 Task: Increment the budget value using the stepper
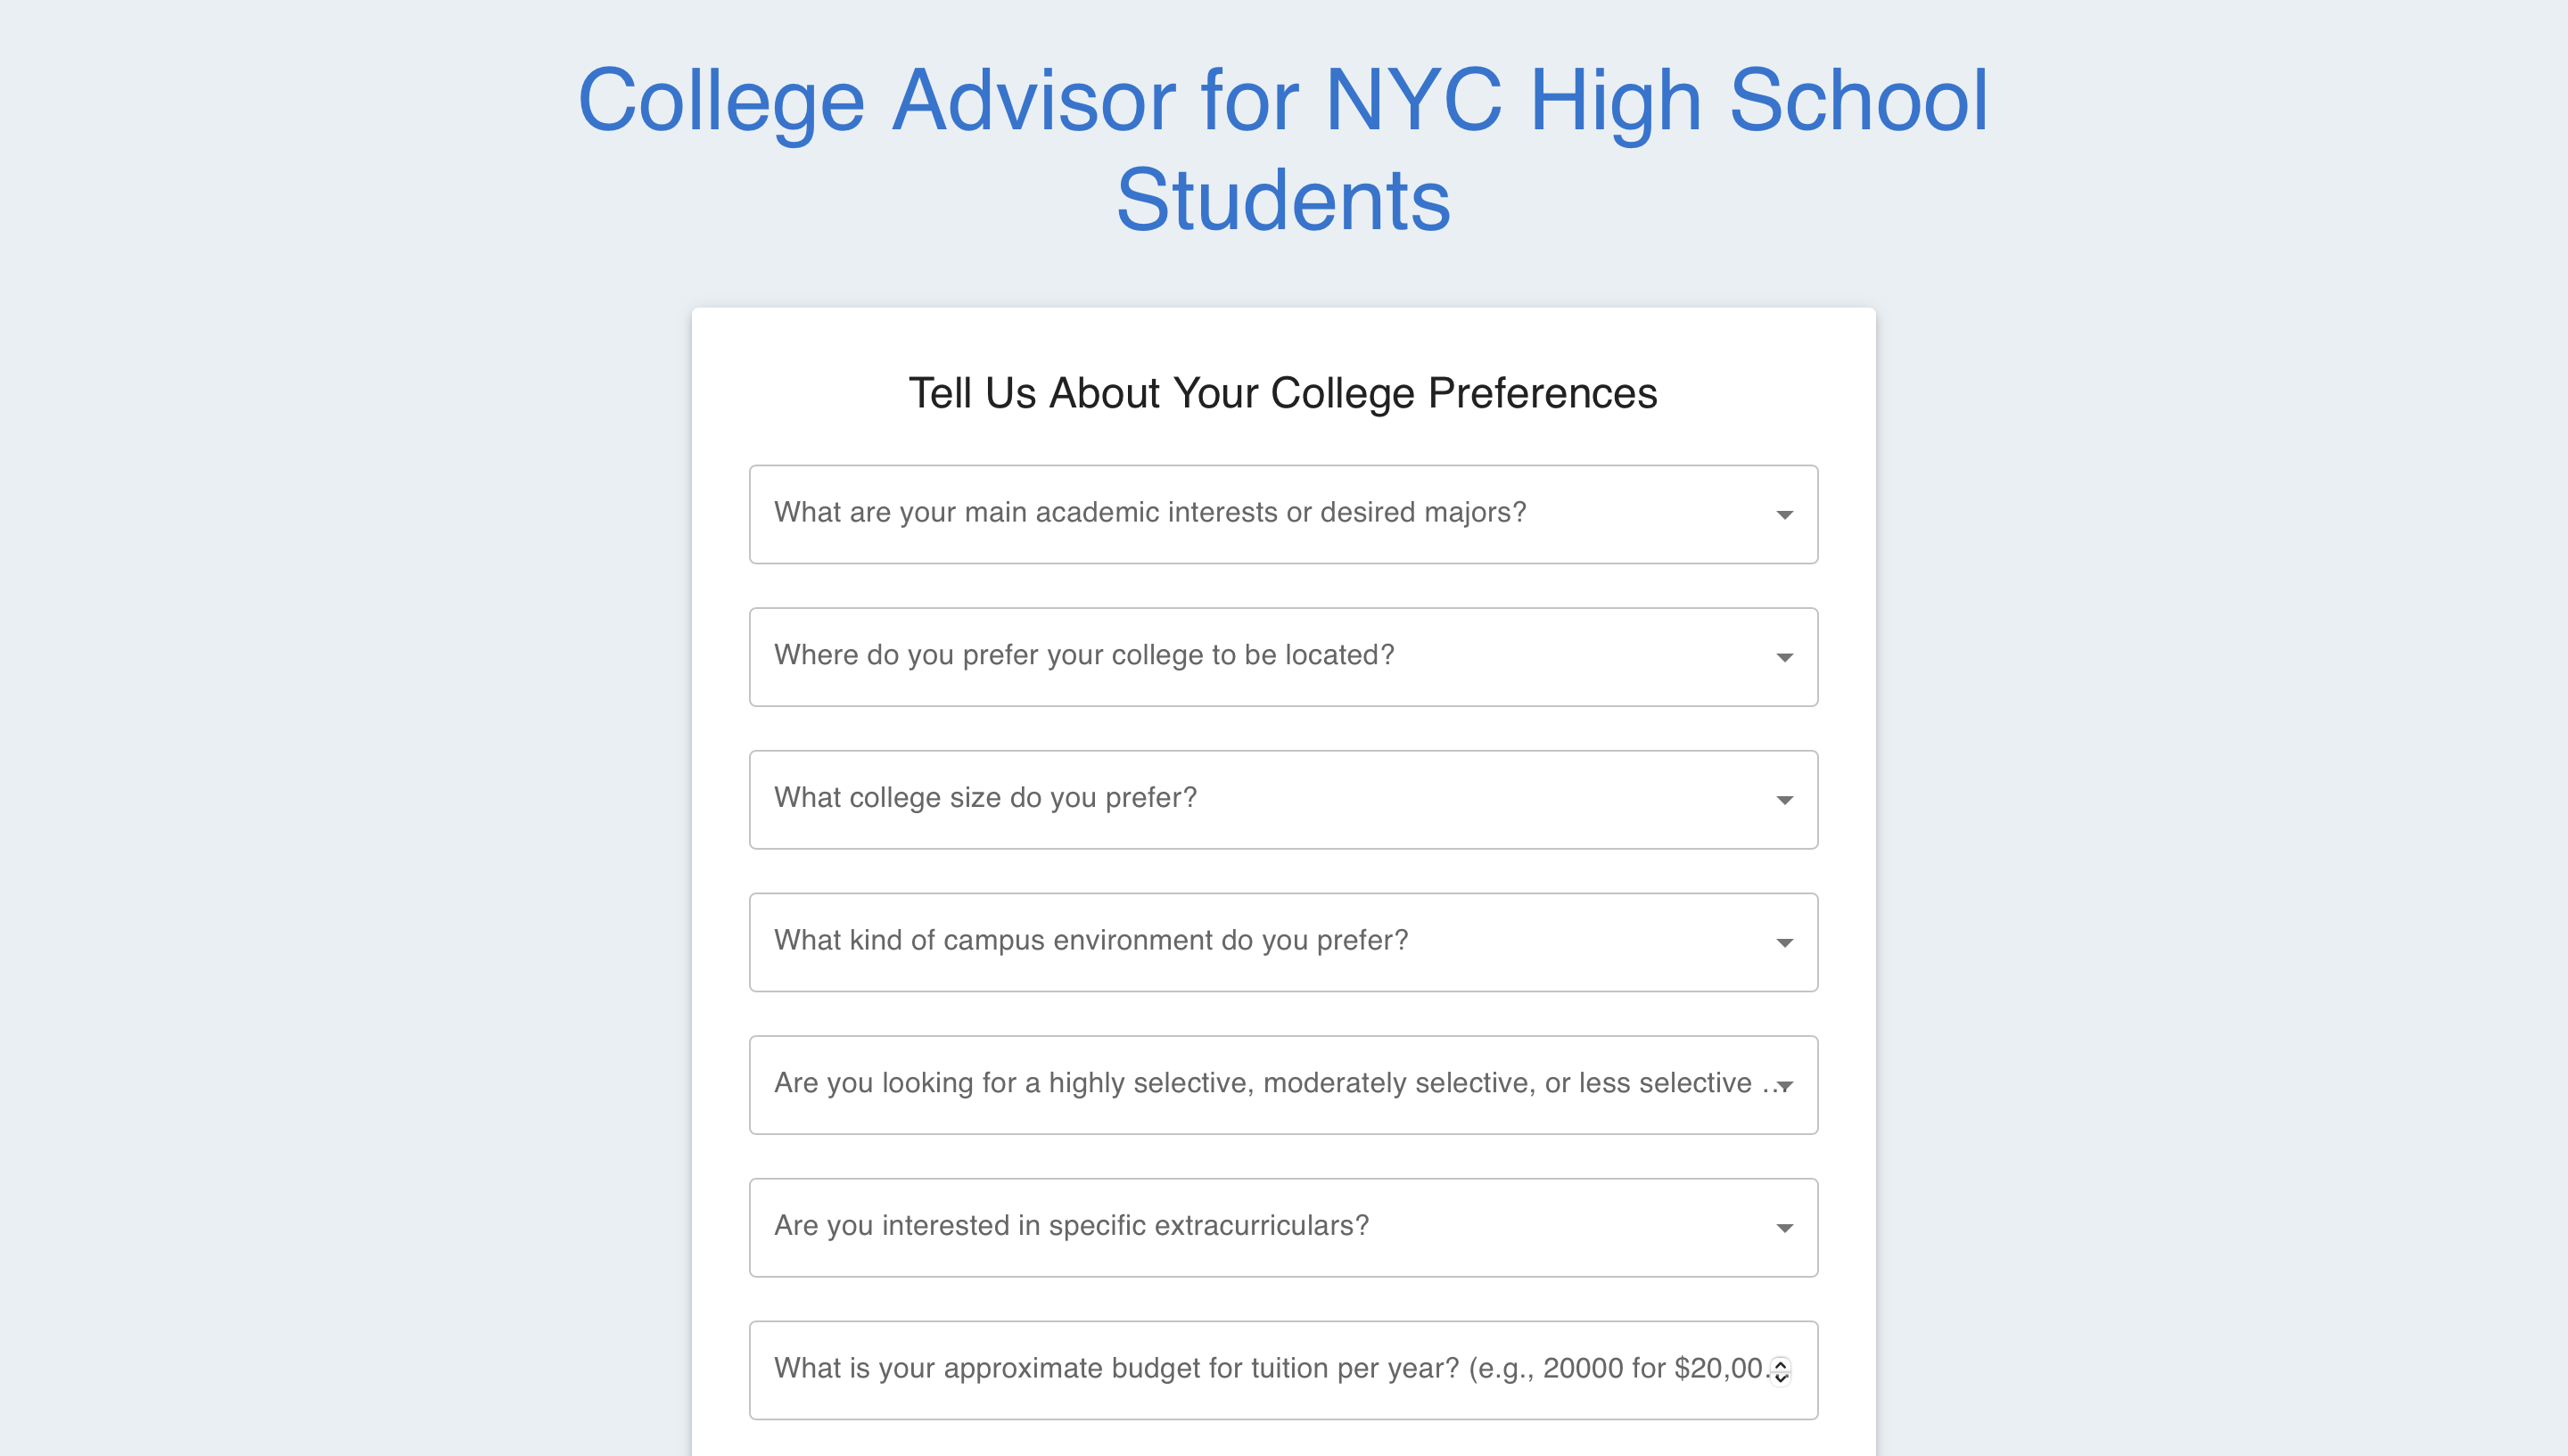1779,1363
